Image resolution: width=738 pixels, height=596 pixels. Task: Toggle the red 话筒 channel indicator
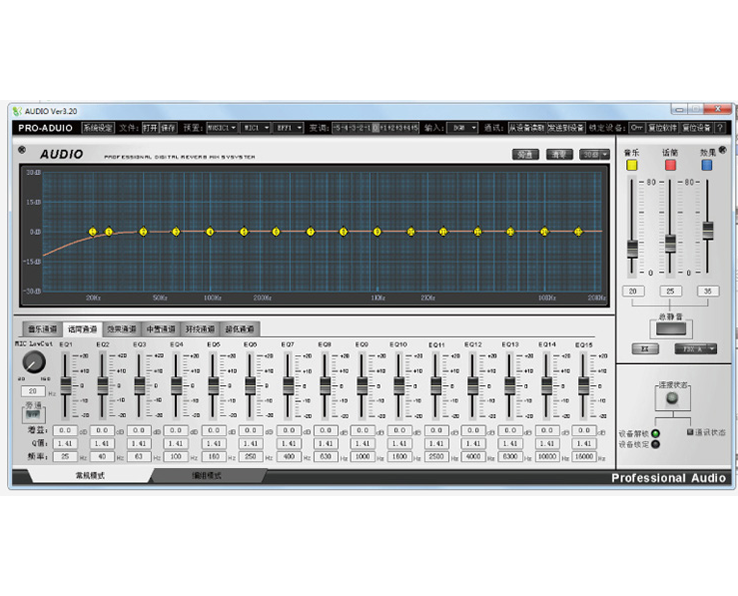pyautogui.click(x=670, y=165)
